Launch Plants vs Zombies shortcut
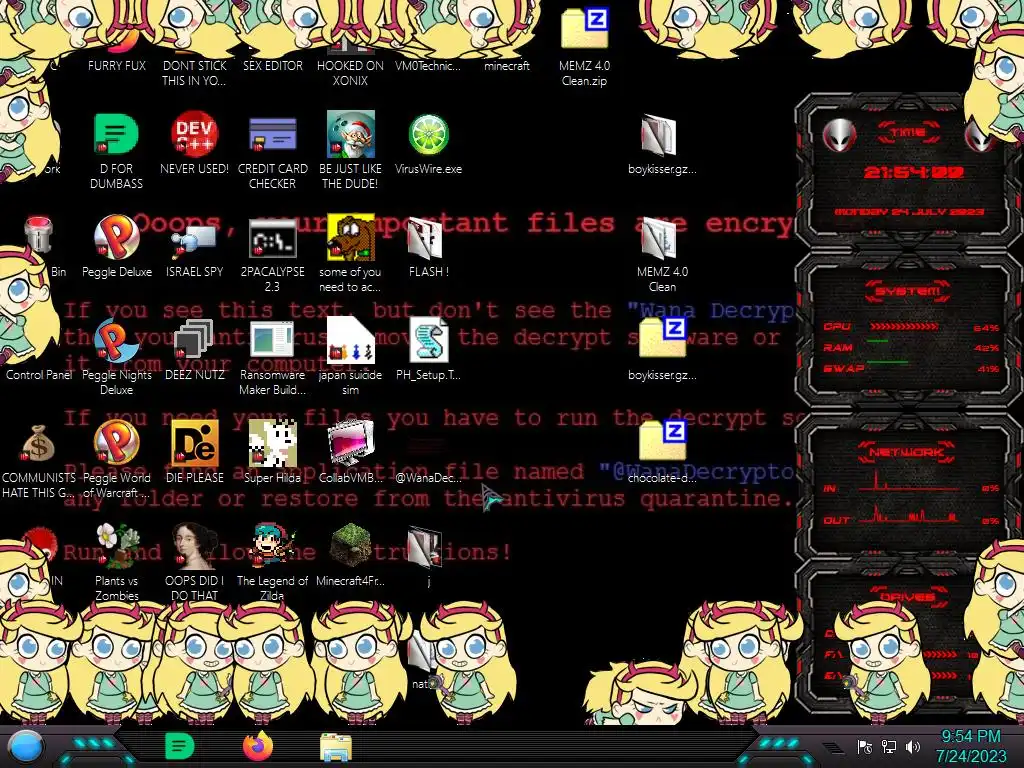The width and height of the screenshot is (1024, 768). (x=116, y=562)
